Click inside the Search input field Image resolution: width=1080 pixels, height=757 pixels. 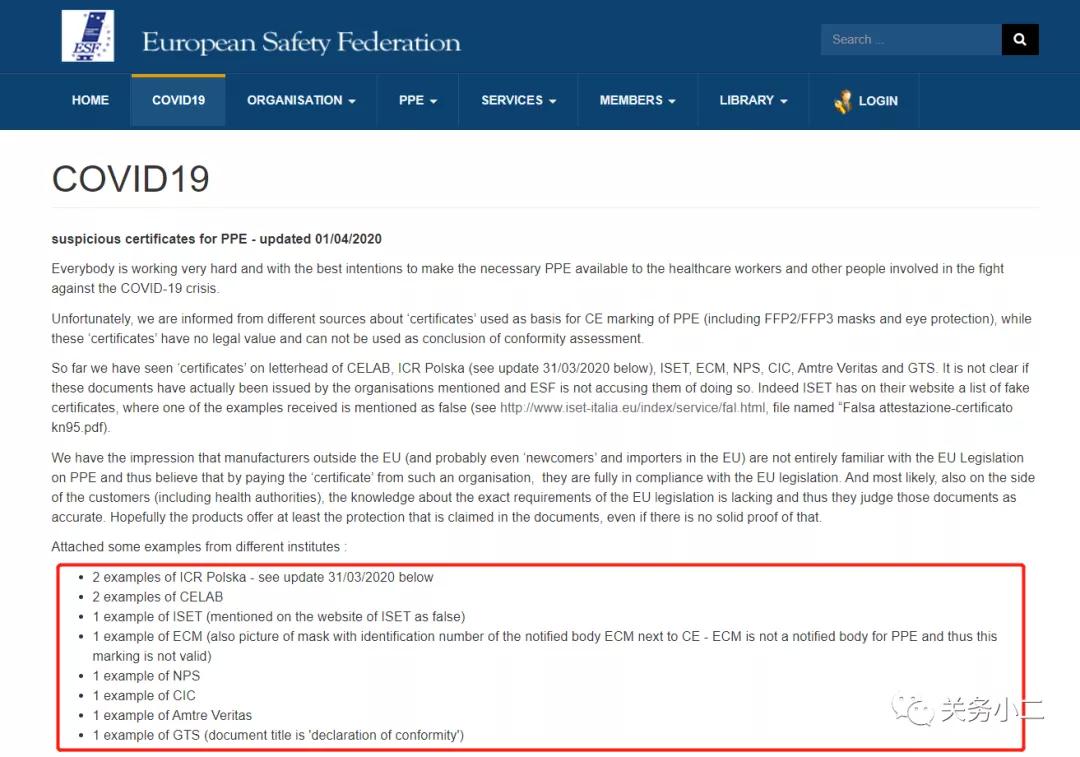[905, 39]
